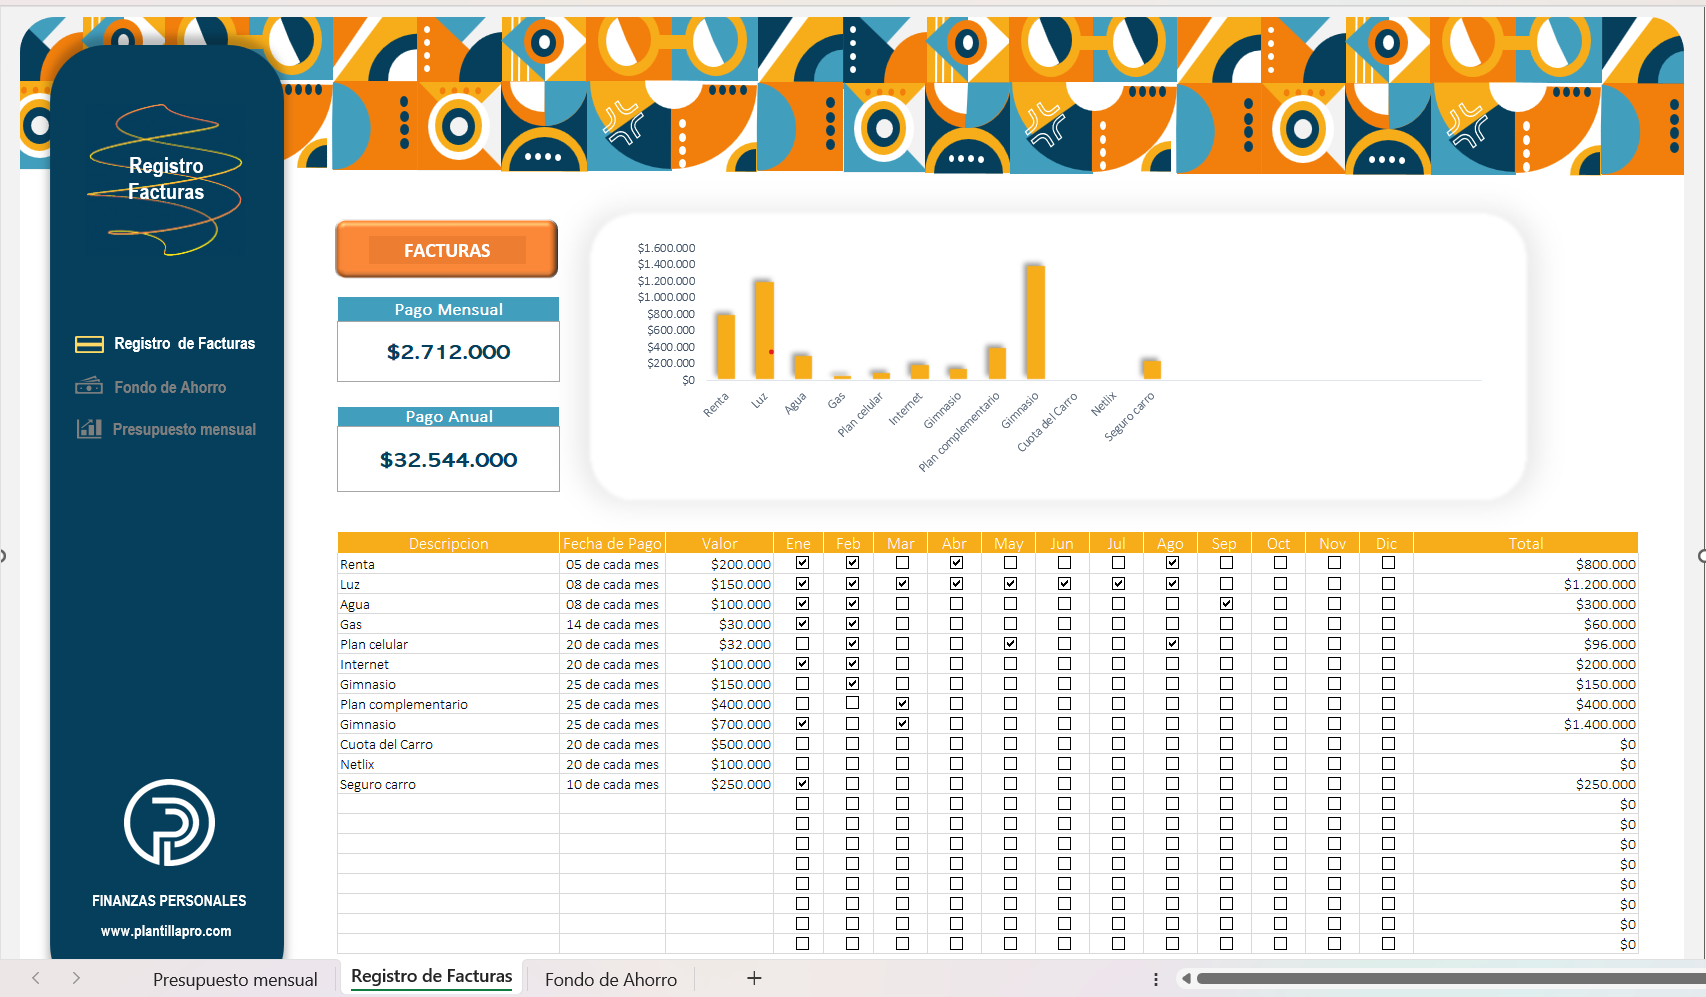This screenshot has width=1706, height=997.
Task: Click the Presupuesto mensual chart icon
Action: click(89, 428)
